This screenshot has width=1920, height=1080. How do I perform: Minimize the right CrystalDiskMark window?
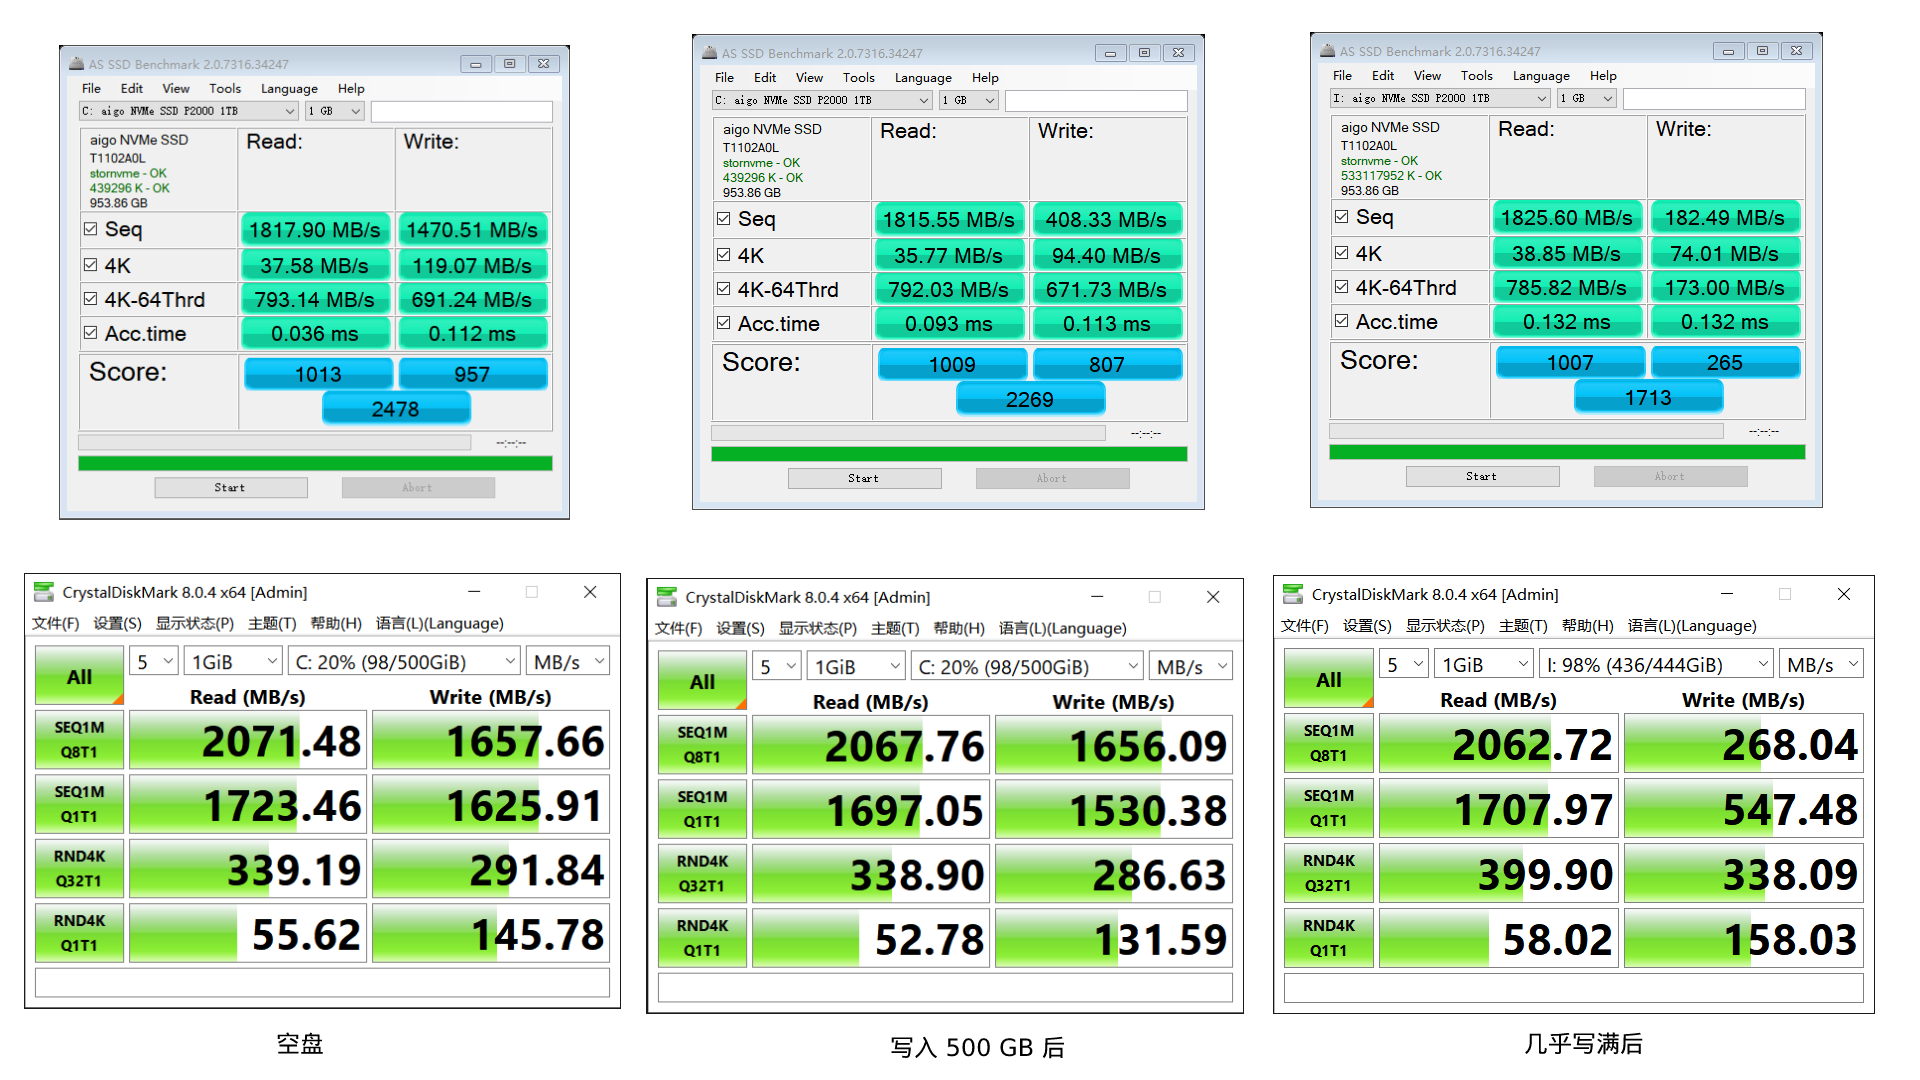coord(1726,594)
